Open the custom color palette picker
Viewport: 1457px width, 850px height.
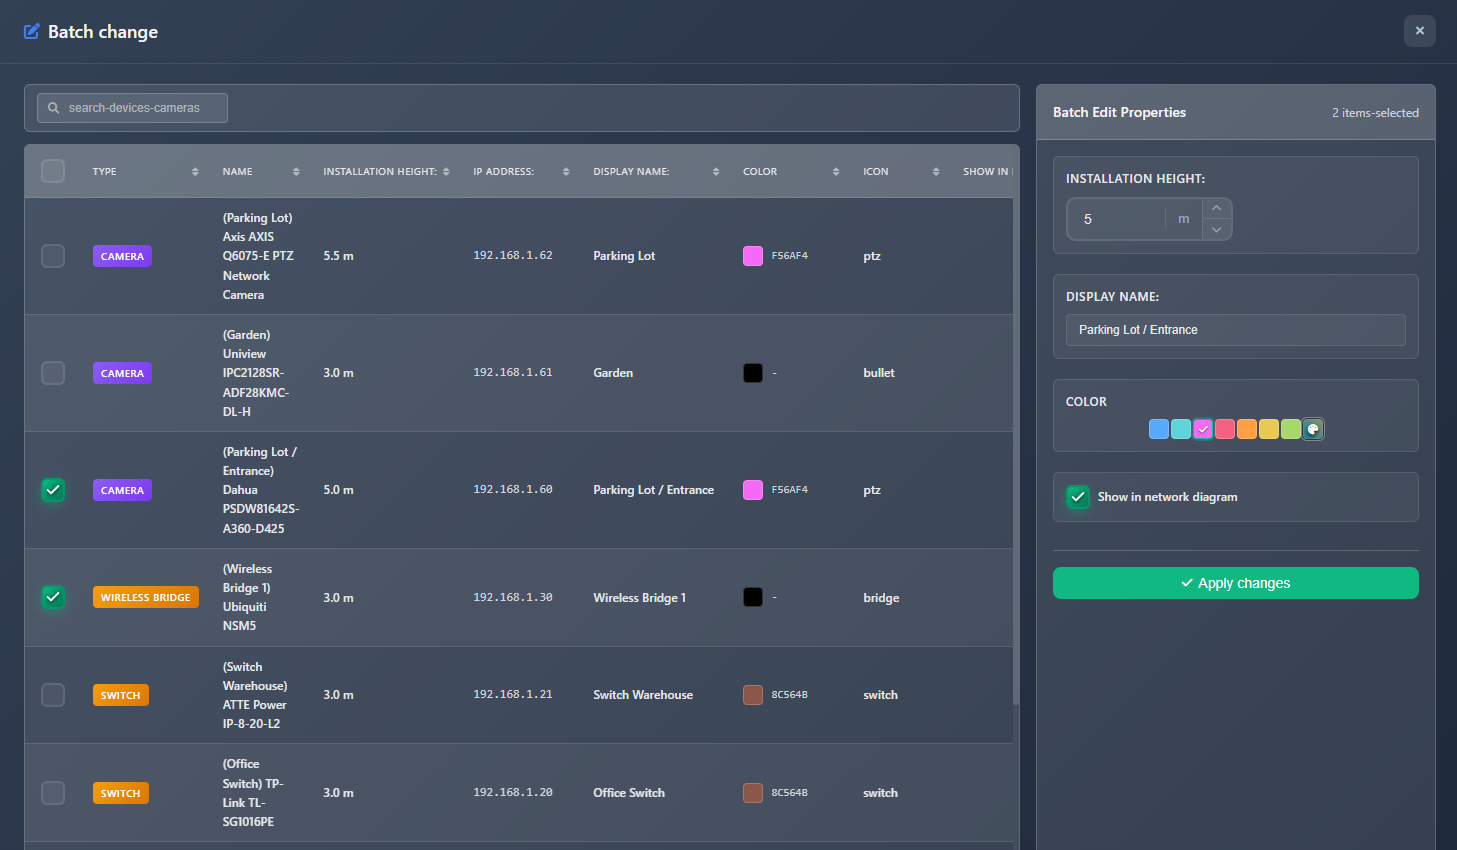pyautogui.click(x=1313, y=428)
